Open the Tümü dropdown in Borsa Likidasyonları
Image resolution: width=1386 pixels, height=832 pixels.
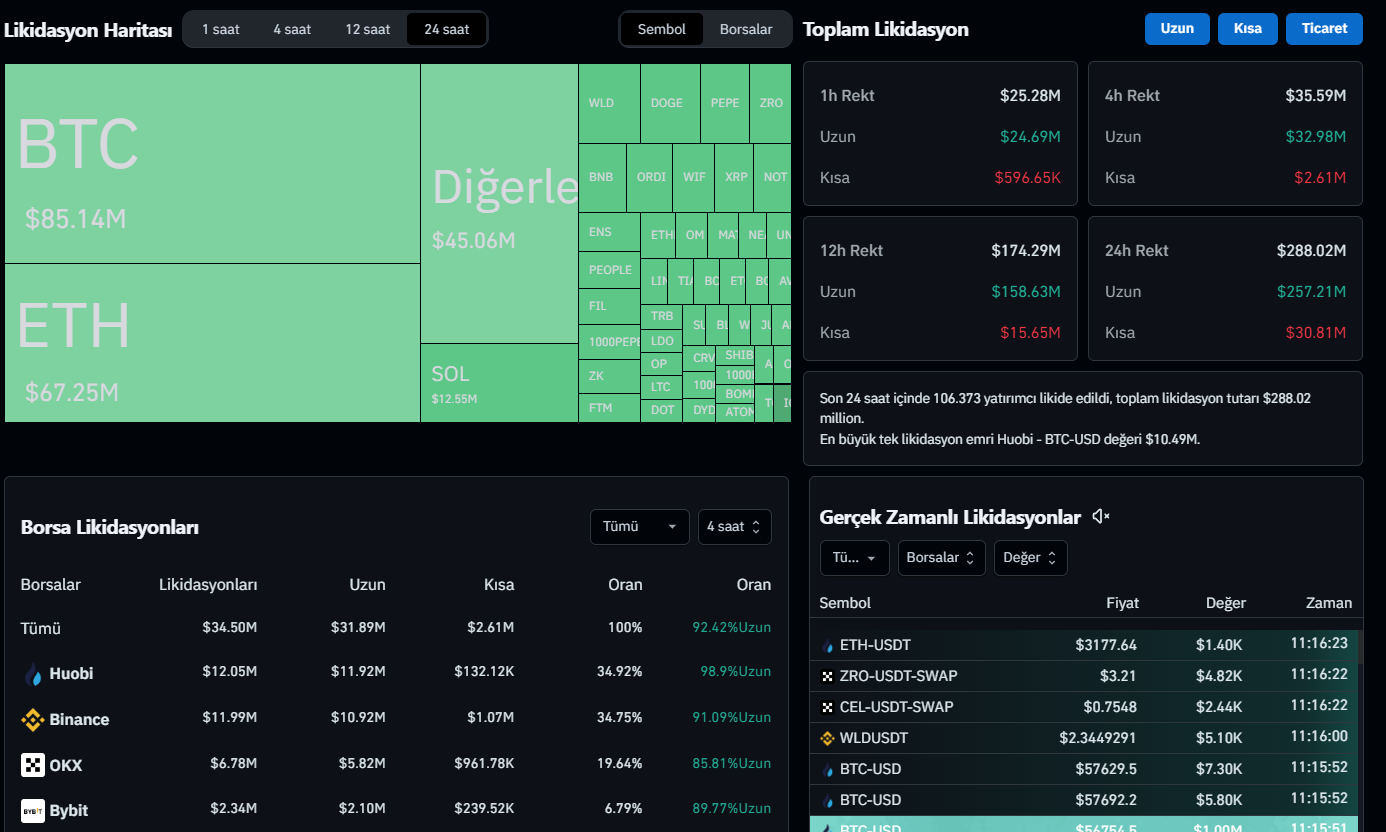tap(639, 526)
